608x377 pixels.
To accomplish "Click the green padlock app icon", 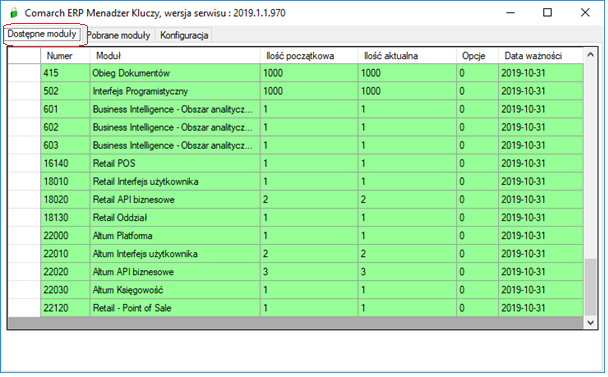I will [14, 13].
